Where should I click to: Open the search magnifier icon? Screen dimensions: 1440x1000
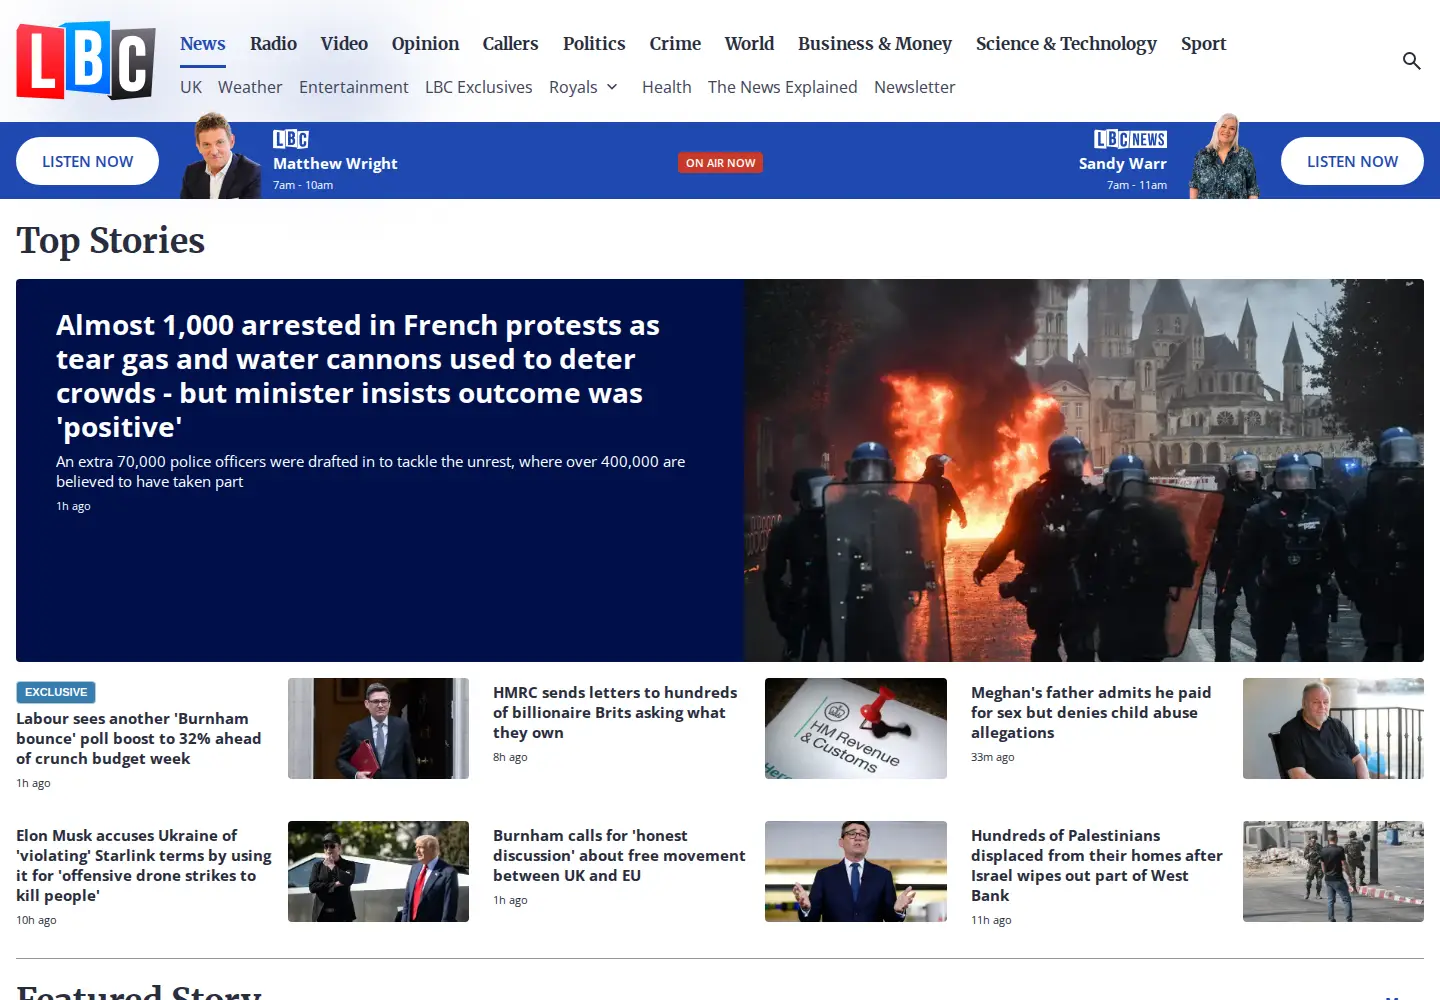pyautogui.click(x=1411, y=61)
